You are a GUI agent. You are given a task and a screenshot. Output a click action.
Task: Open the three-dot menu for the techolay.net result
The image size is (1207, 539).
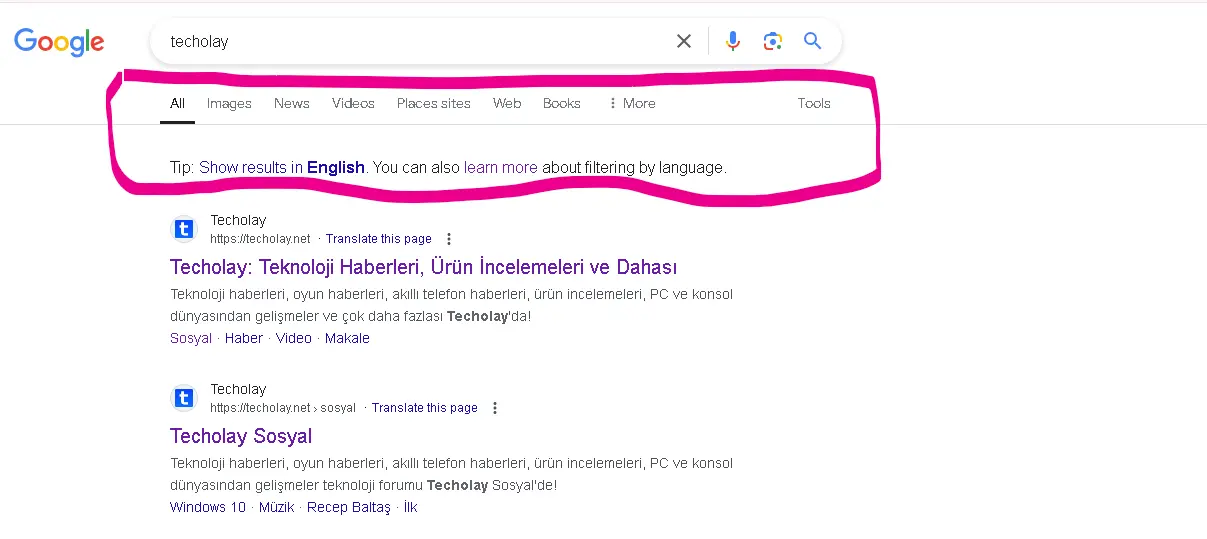449,239
